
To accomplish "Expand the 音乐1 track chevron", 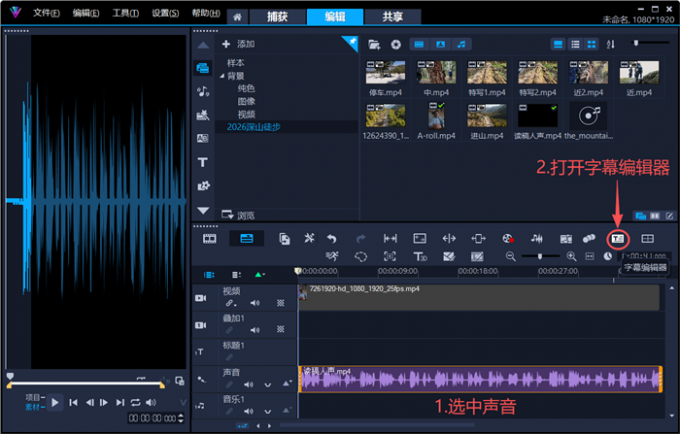I will point(268,411).
